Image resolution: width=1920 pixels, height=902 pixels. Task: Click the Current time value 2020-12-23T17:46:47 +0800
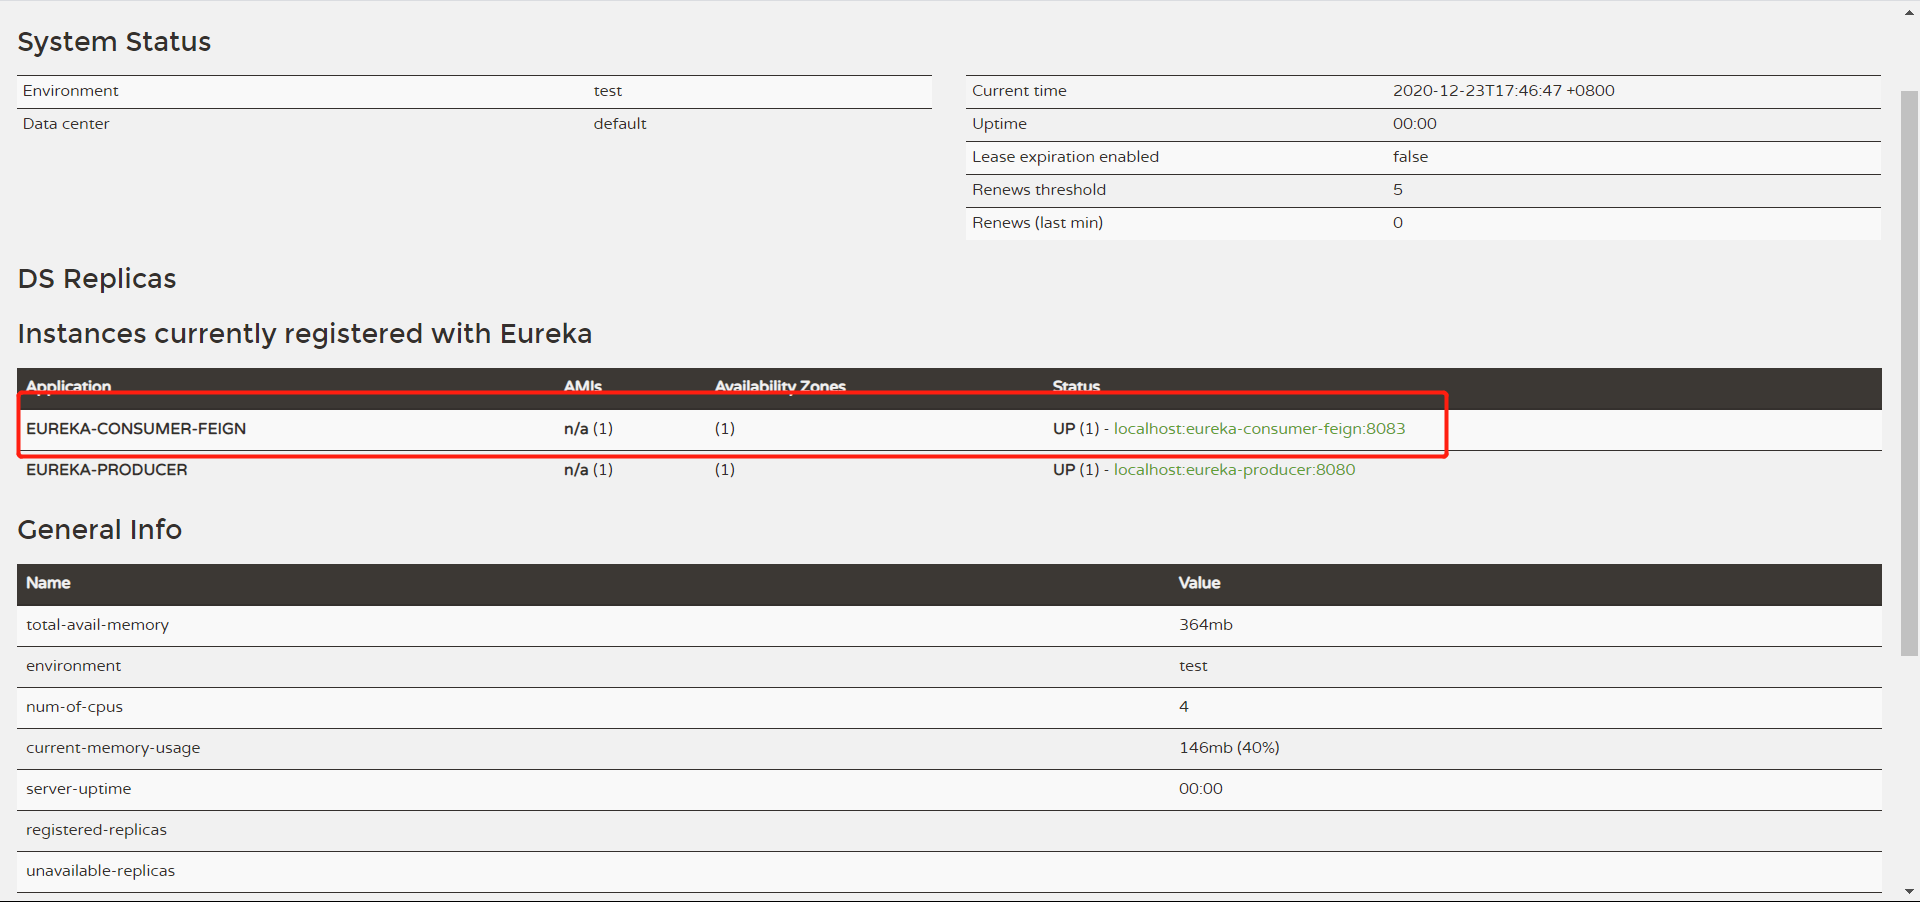tap(1503, 90)
